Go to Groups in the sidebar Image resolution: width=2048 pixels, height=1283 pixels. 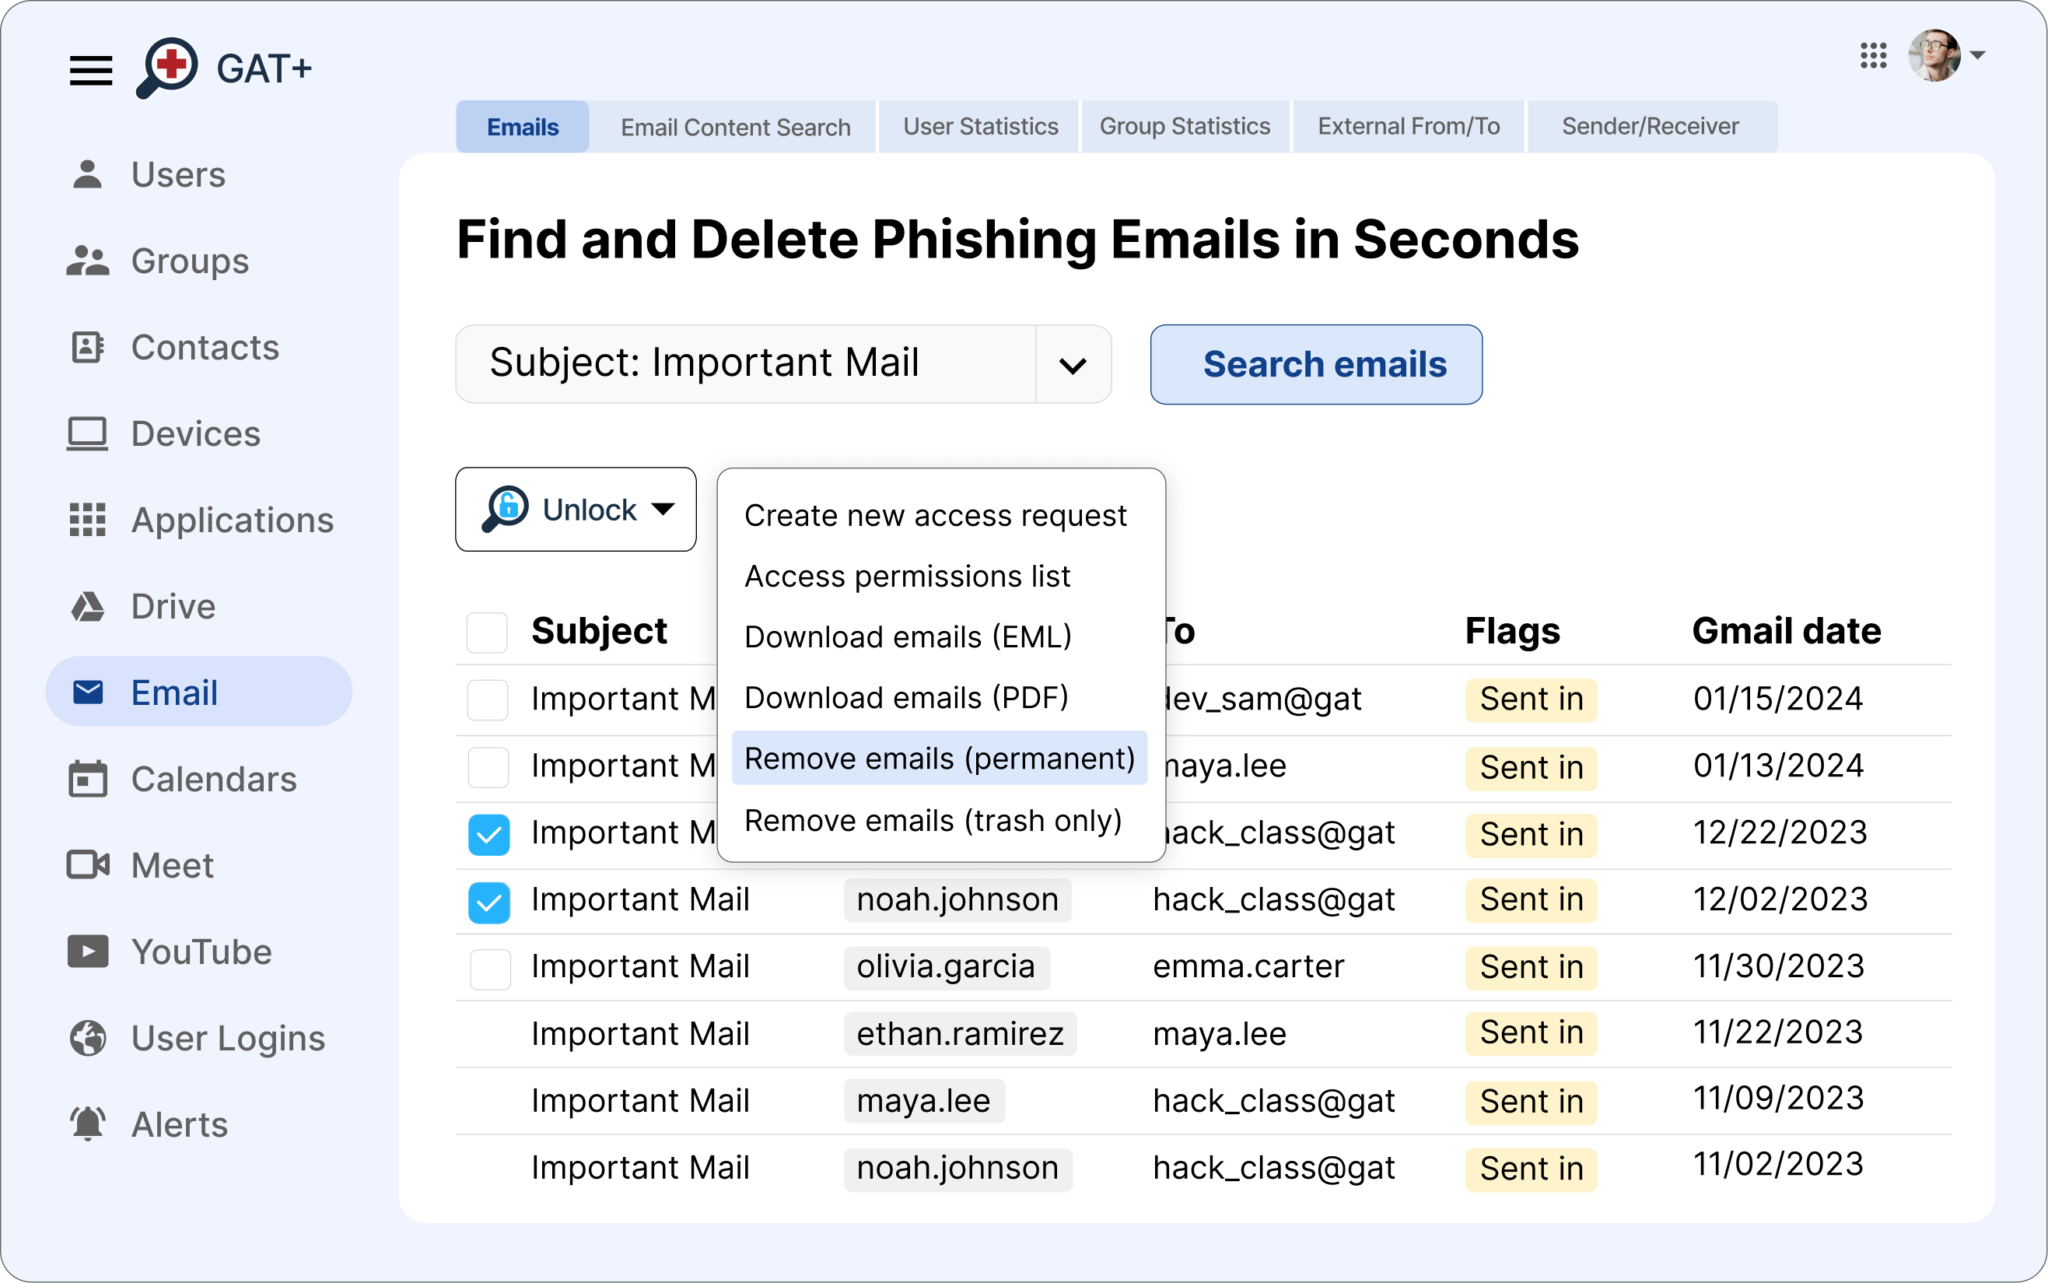pyautogui.click(x=158, y=260)
